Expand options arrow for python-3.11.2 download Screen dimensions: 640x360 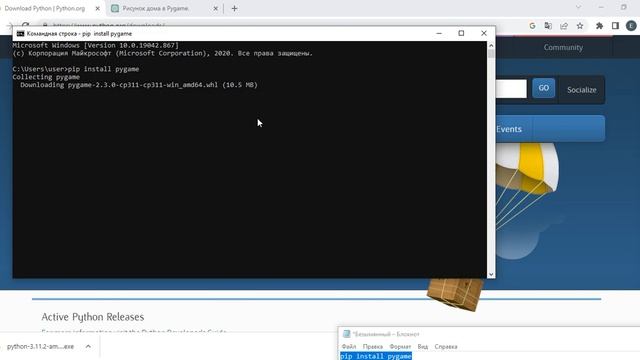click(x=88, y=346)
